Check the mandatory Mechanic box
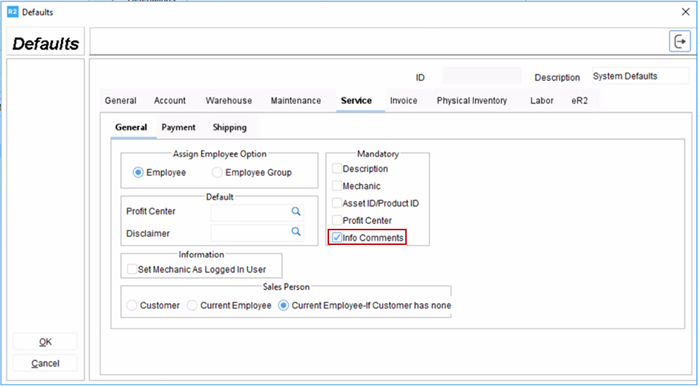Screen dimensions: 700x387 point(337,186)
